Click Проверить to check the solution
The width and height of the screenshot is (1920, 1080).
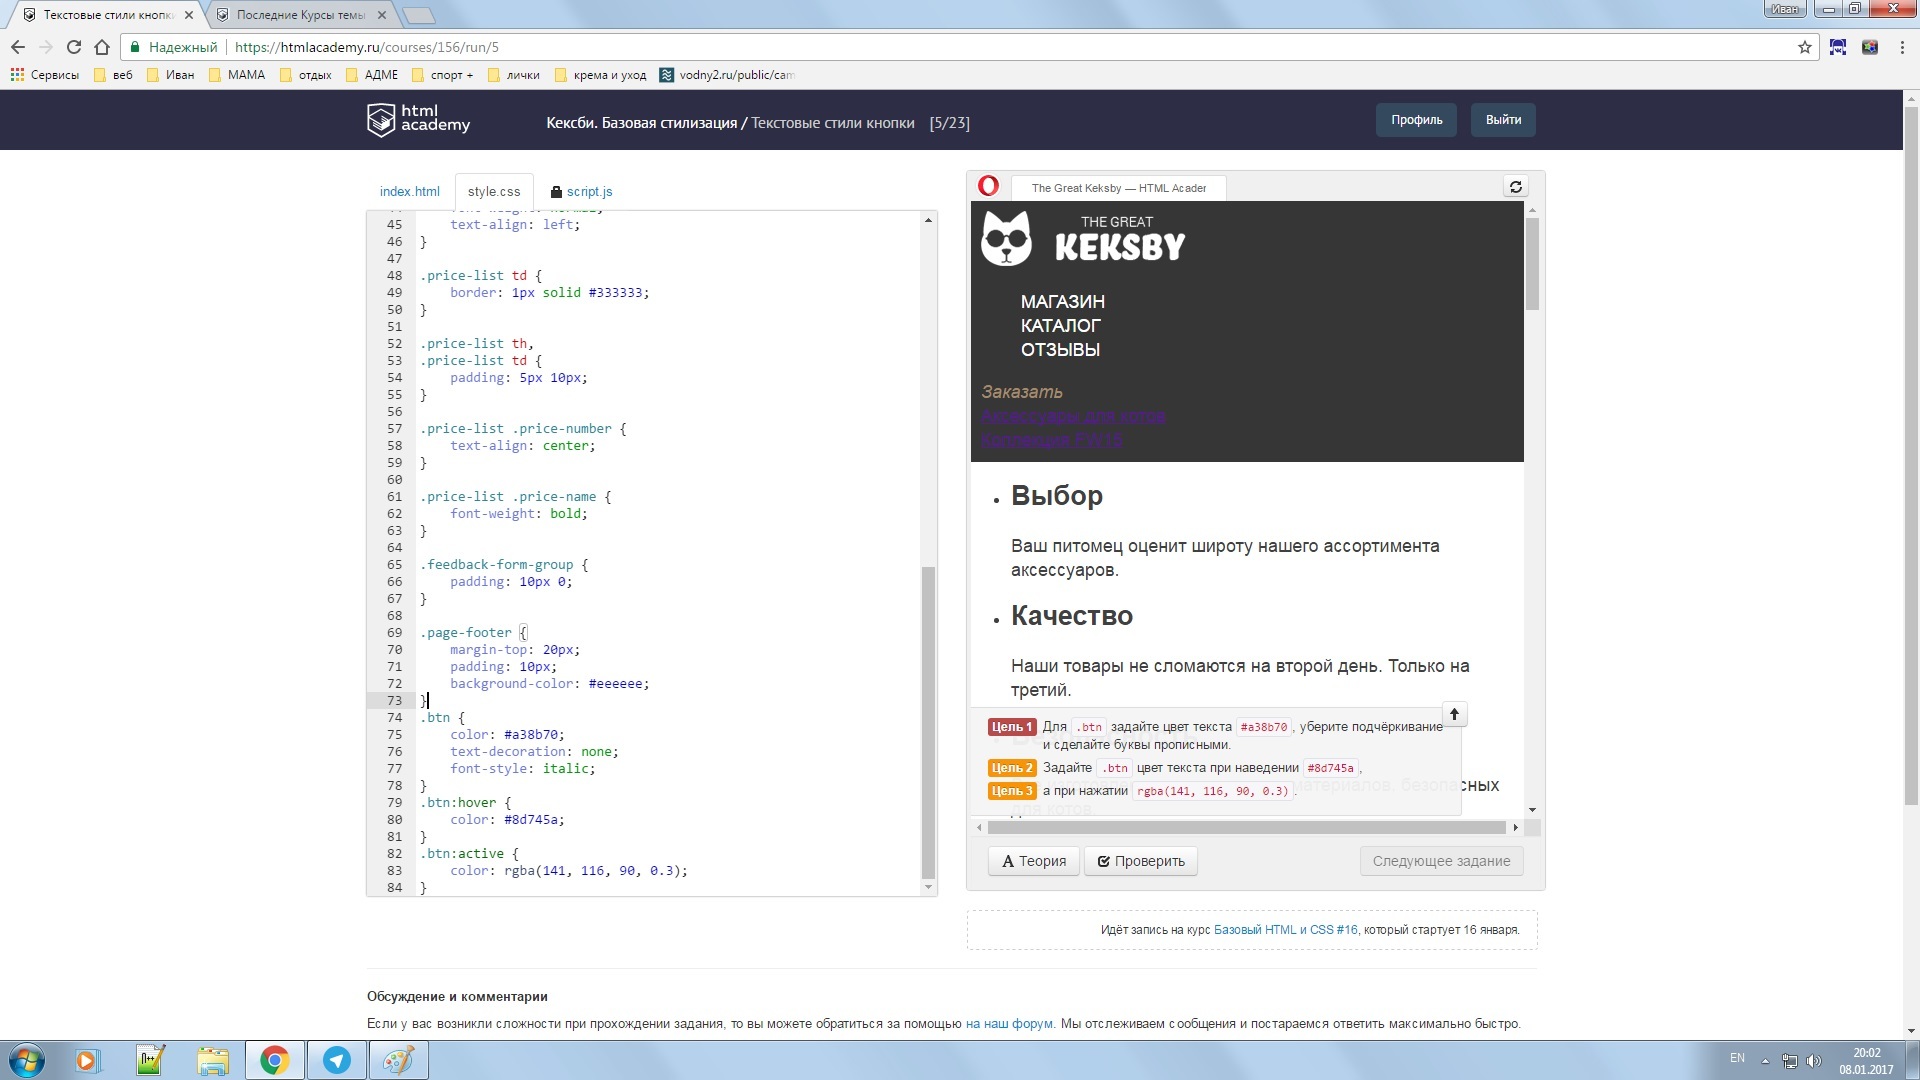[x=1141, y=861]
